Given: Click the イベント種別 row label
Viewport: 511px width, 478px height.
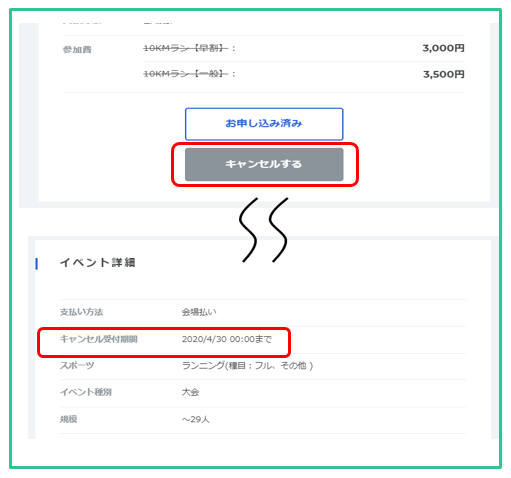Looking at the screenshot, I should click(x=86, y=392).
